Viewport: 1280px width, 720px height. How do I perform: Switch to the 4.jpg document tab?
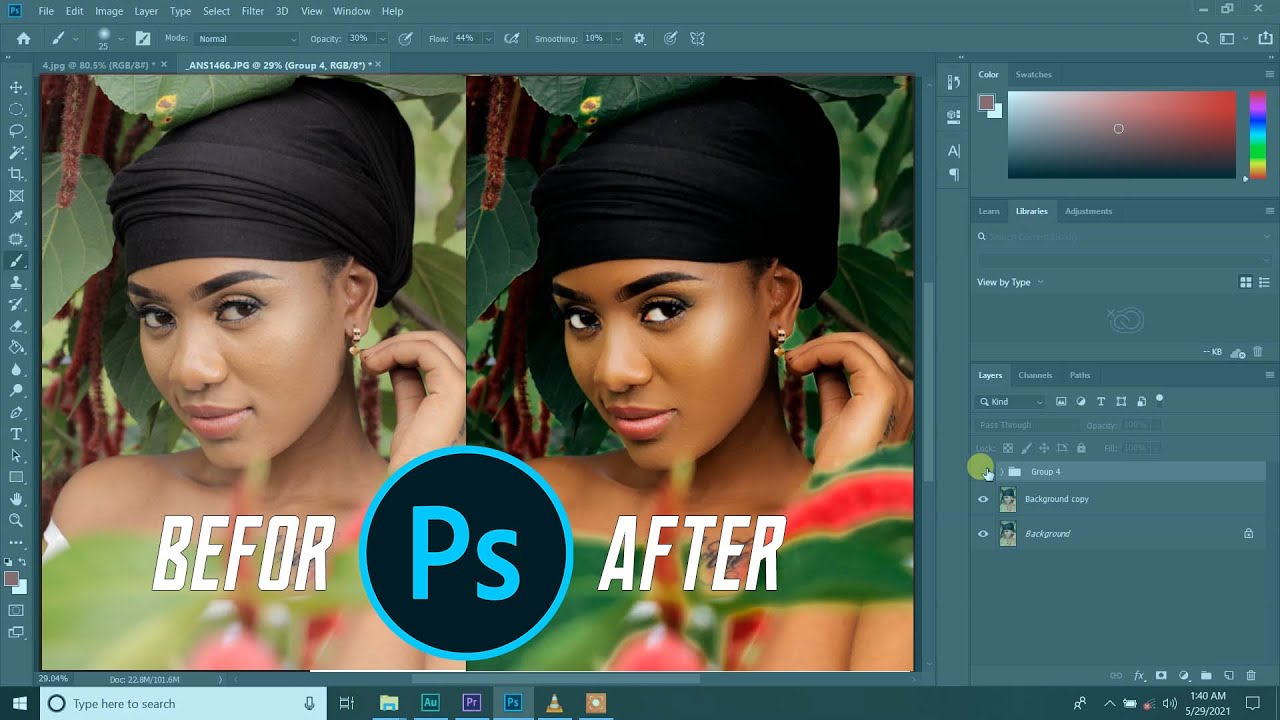click(100, 65)
